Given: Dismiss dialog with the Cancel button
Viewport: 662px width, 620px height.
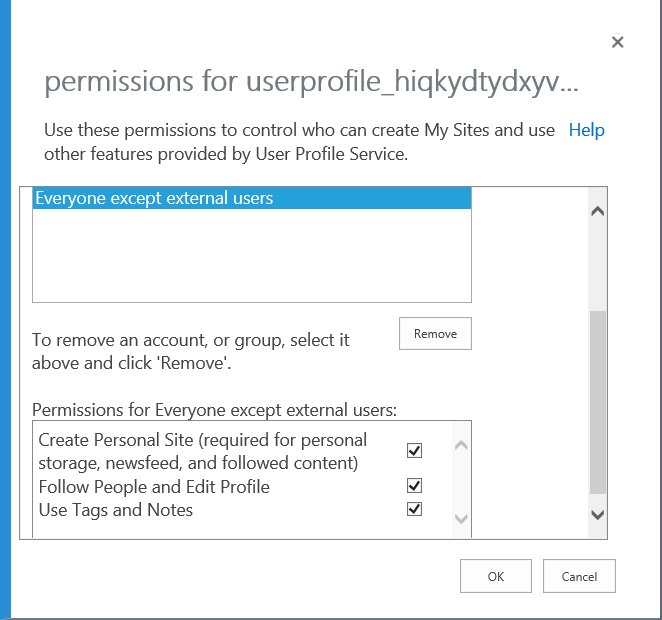Looking at the screenshot, I should (579, 576).
